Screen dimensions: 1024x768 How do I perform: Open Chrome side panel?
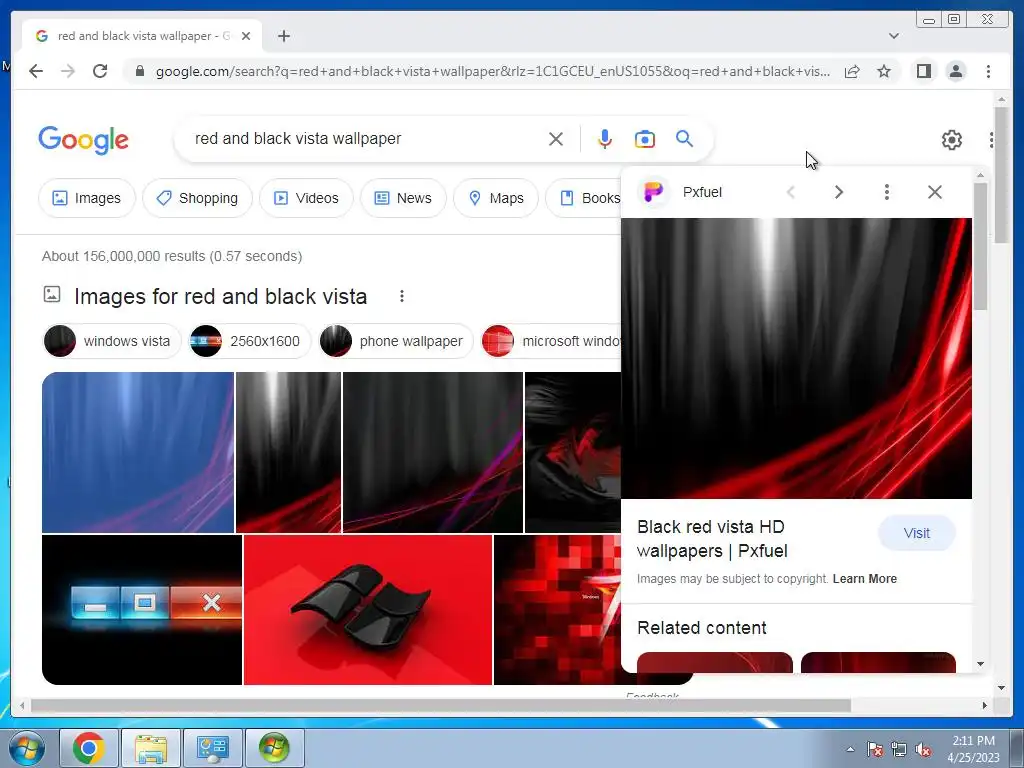(x=923, y=71)
